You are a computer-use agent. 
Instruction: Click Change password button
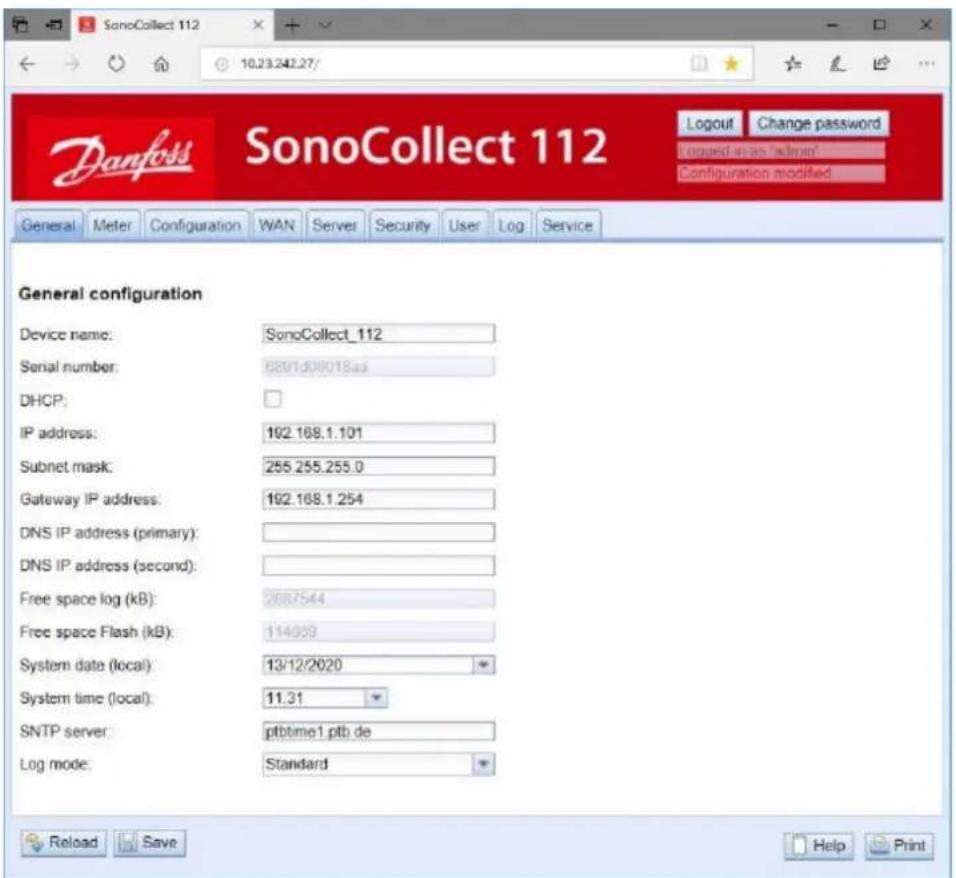click(x=819, y=124)
